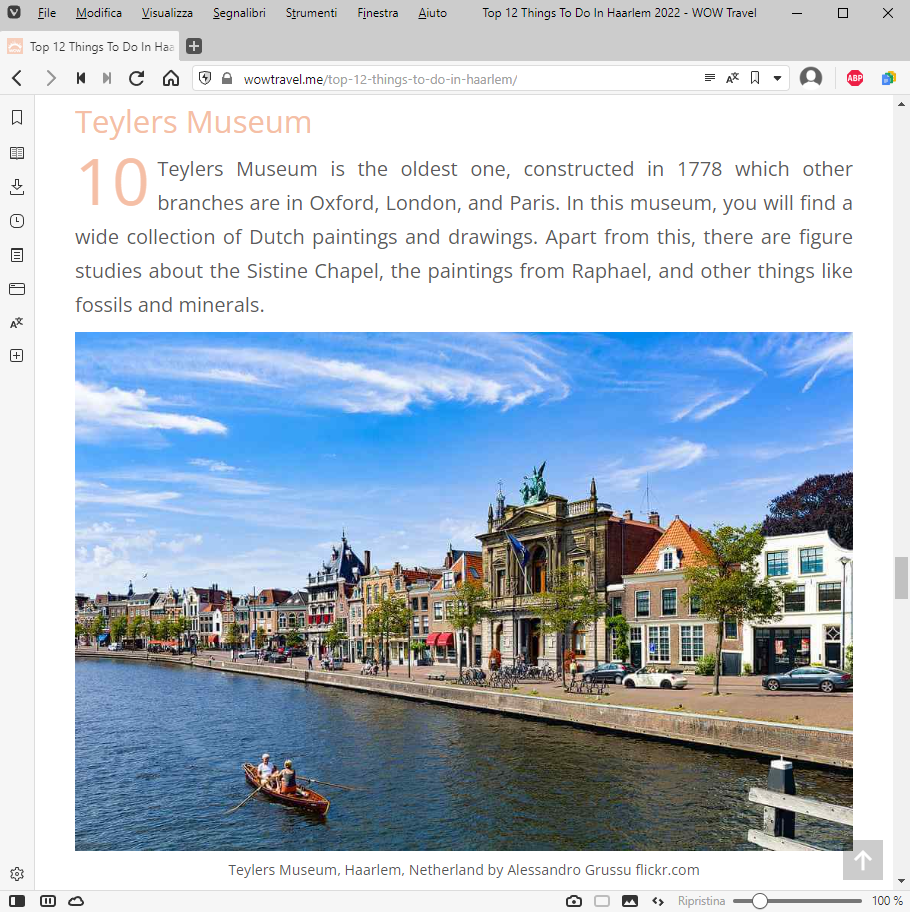The image size is (910, 912).
Task: Open the translate extension icon
Action: click(888, 78)
